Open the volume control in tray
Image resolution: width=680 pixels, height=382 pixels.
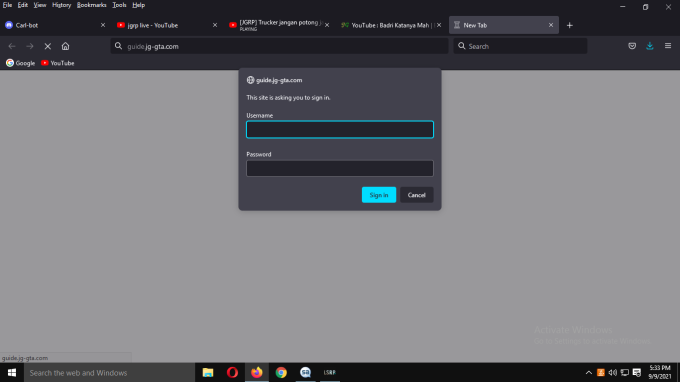(612, 372)
